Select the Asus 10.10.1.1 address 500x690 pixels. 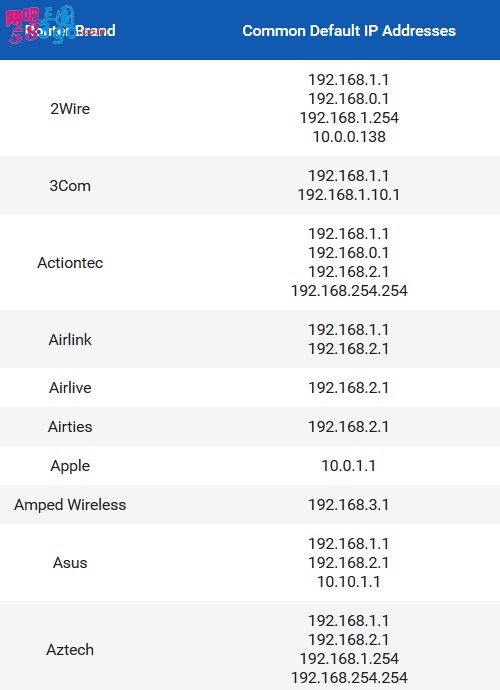click(349, 581)
